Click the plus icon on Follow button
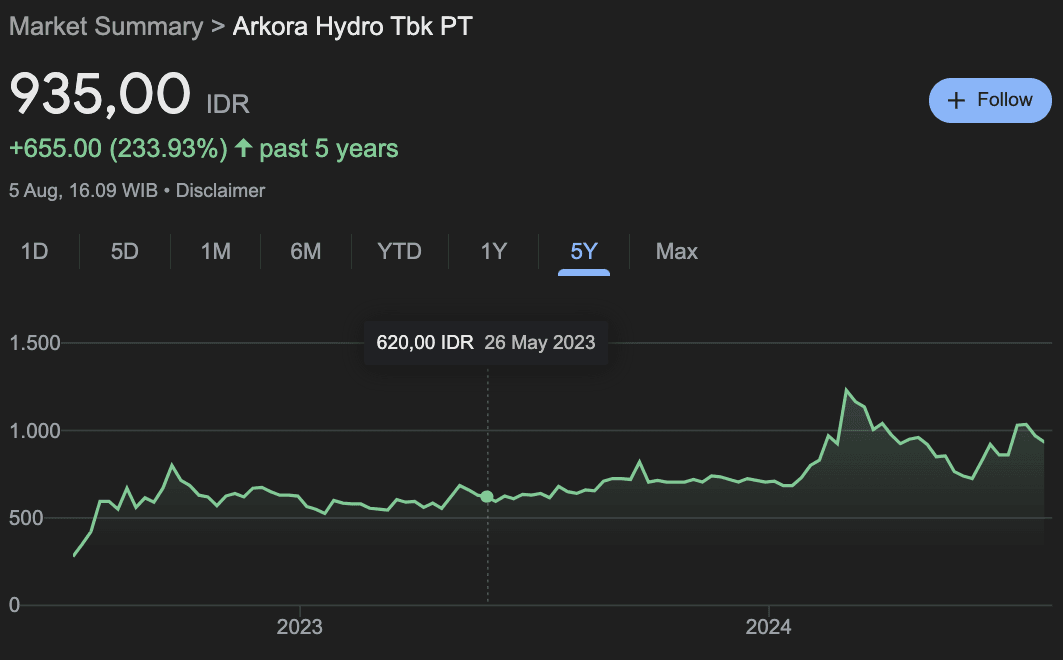This screenshot has width=1063, height=660. [956, 101]
